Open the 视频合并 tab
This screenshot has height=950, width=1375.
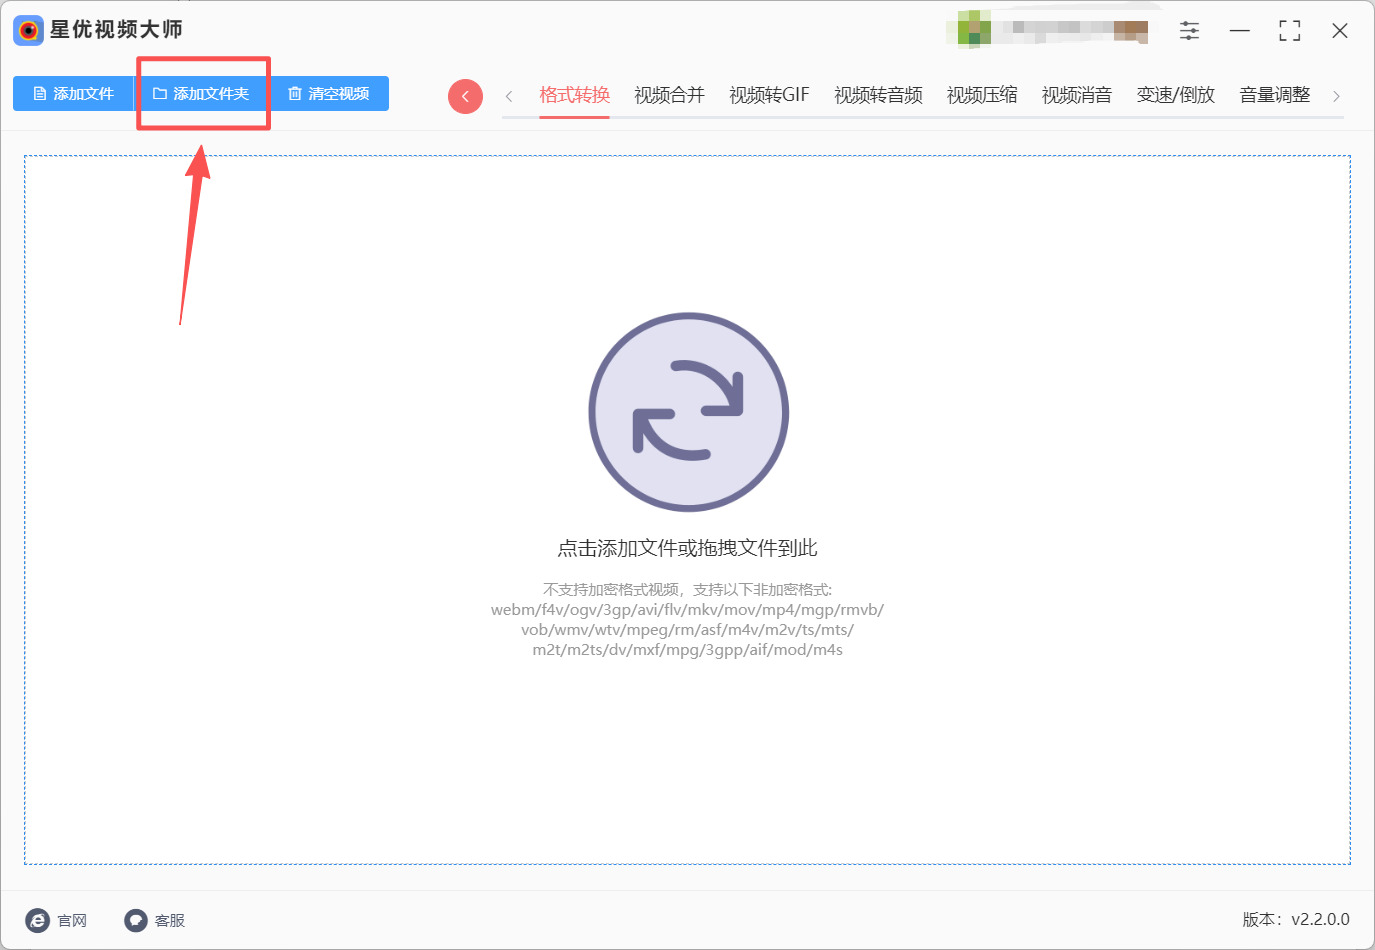[x=669, y=95]
